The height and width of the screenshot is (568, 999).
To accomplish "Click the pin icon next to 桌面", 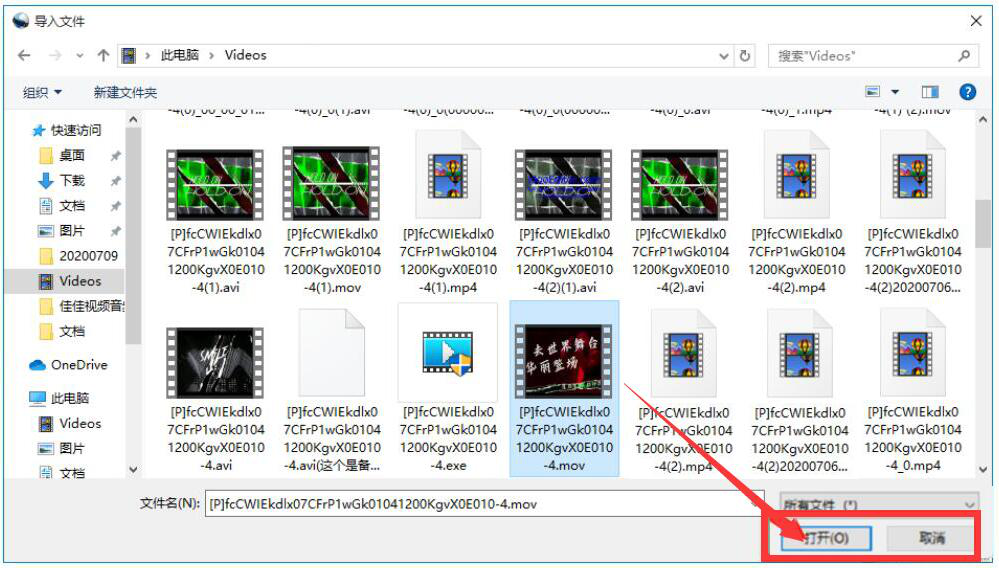I will tap(115, 156).
